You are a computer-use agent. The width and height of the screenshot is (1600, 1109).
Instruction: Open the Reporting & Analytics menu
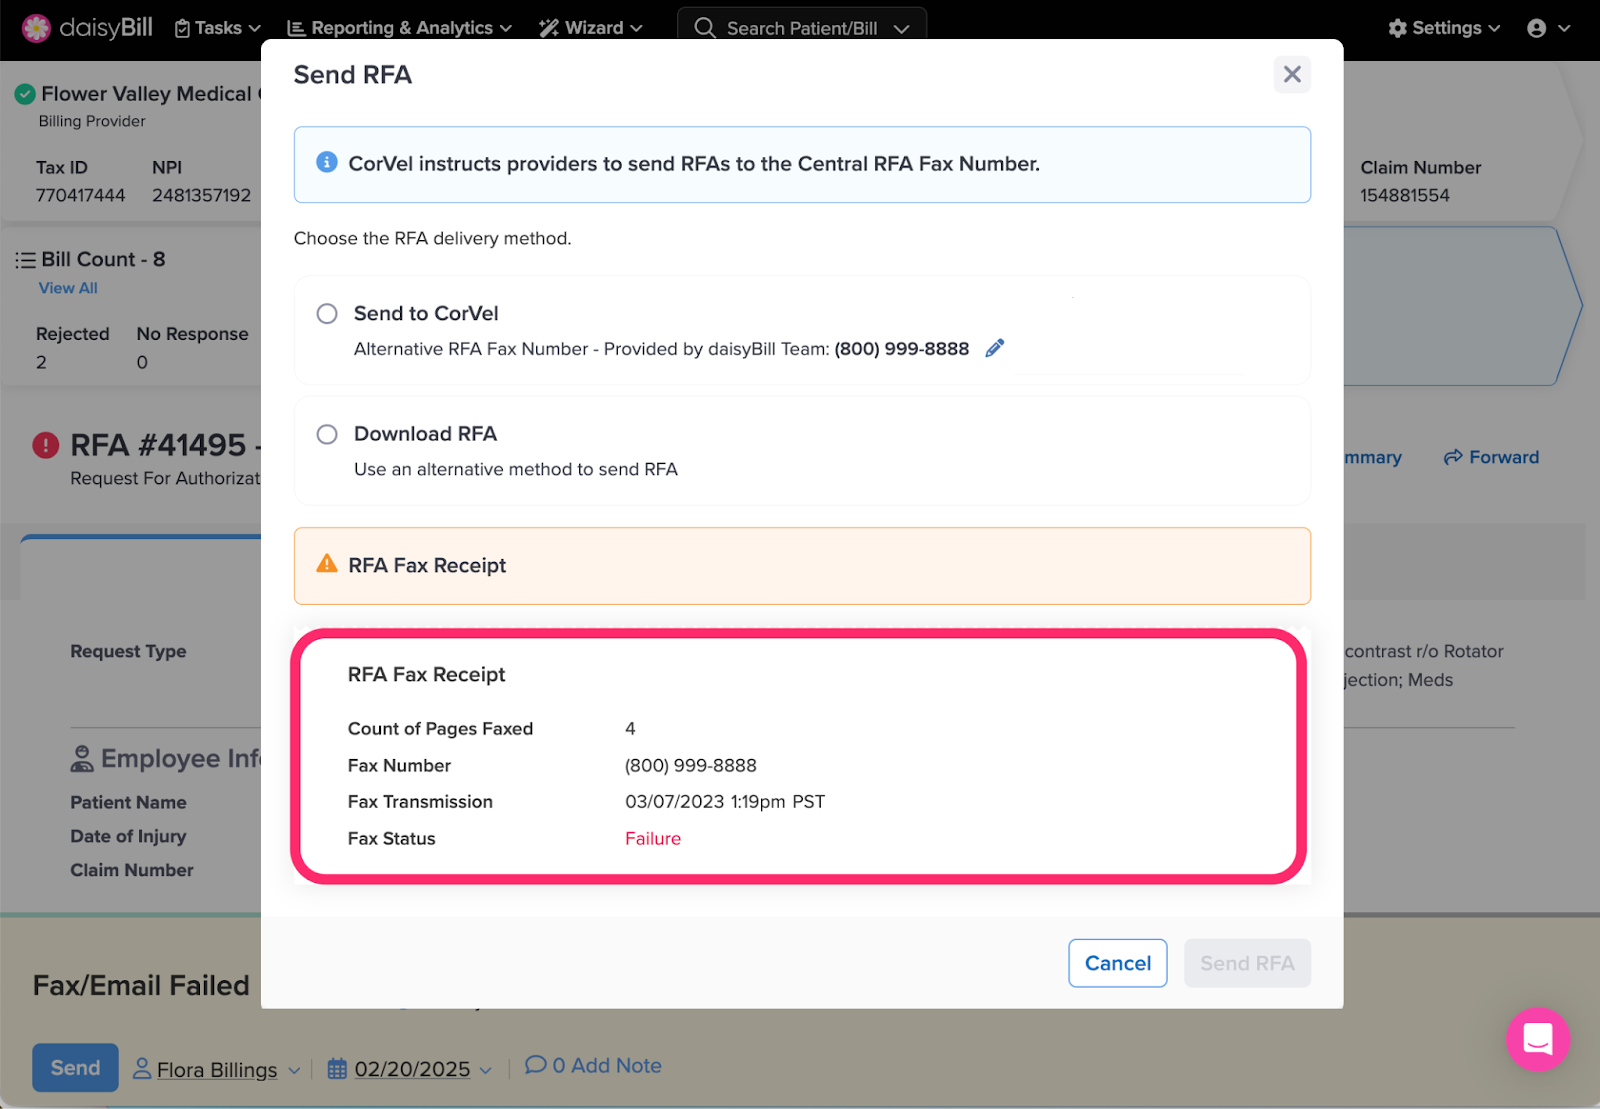(x=400, y=28)
